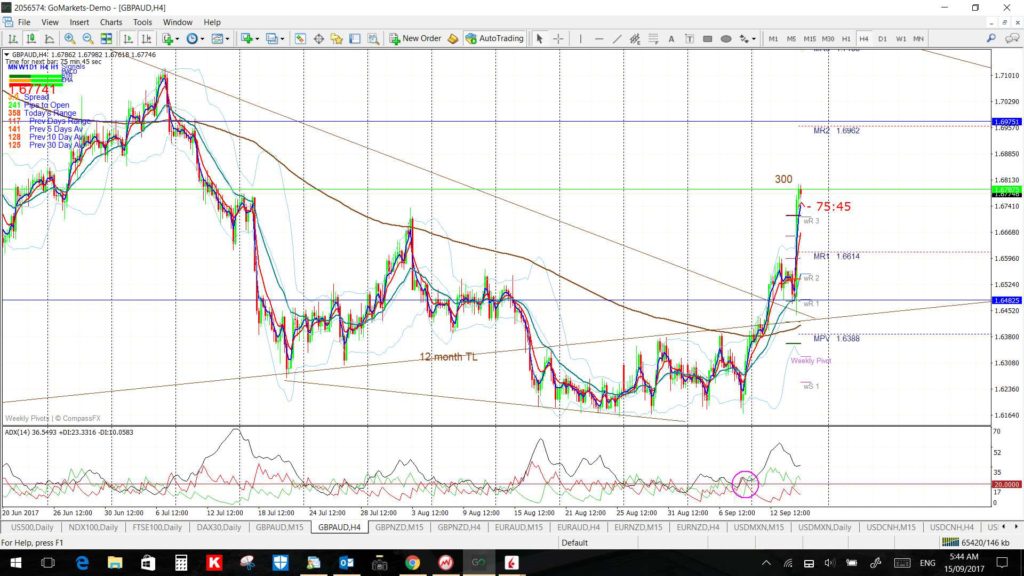Draw a trendline
The height and width of the screenshot is (576, 1024).
(617, 39)
